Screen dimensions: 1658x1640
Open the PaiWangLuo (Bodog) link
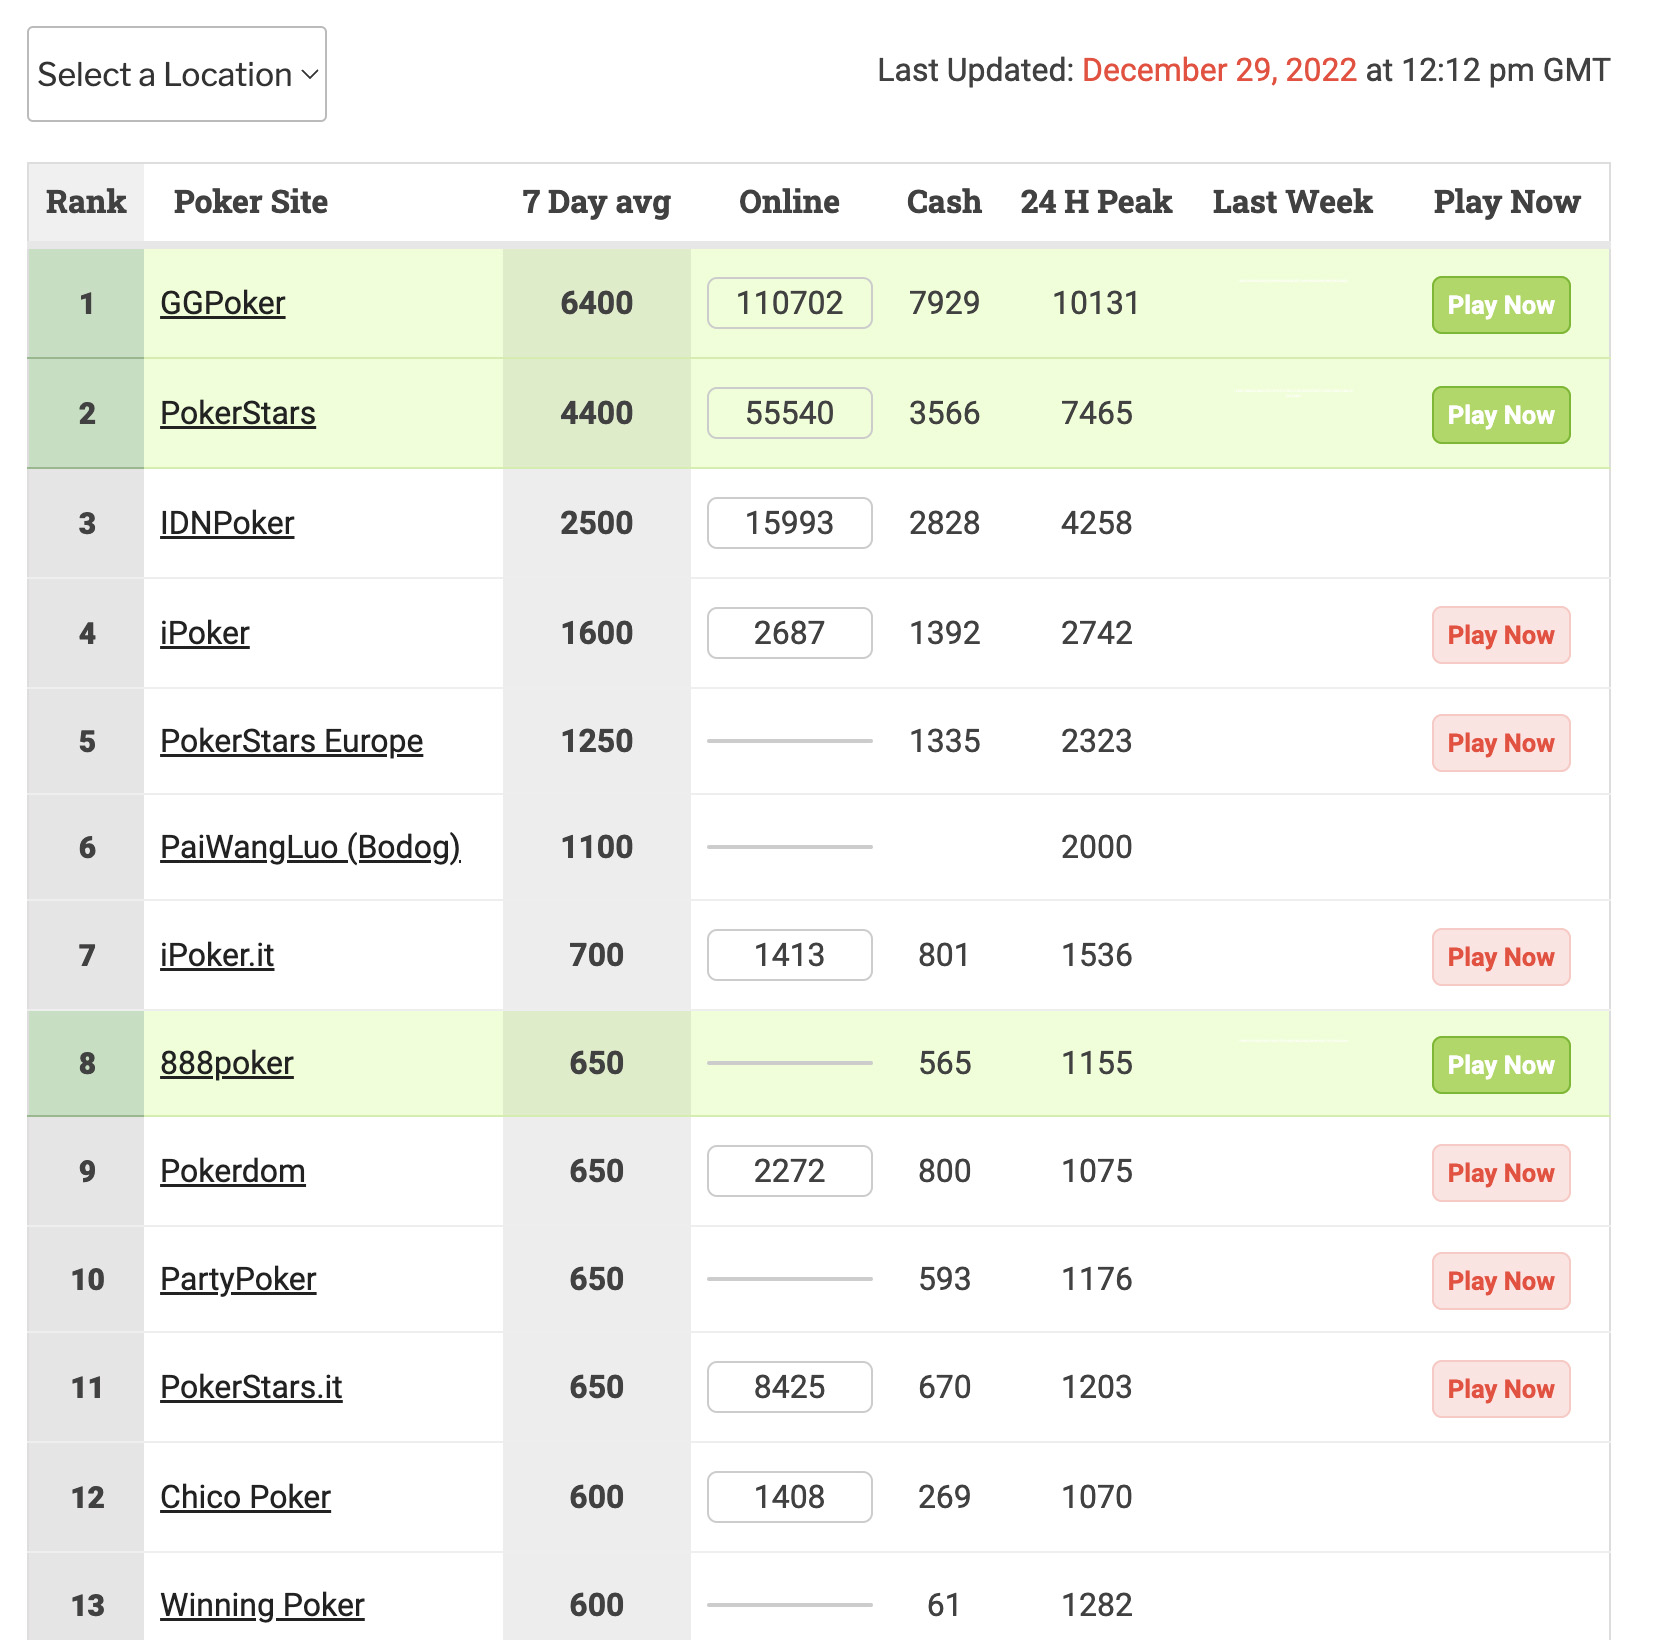coord(310,847)
